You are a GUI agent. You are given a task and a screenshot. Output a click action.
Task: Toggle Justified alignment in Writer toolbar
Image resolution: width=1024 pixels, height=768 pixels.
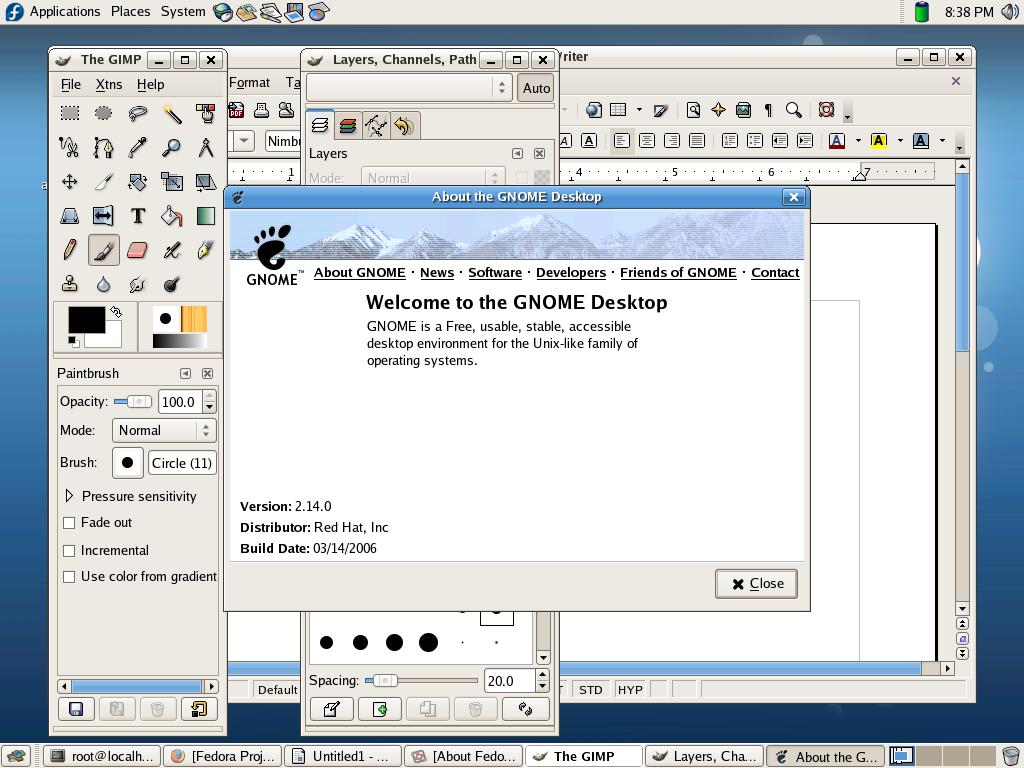697,140
